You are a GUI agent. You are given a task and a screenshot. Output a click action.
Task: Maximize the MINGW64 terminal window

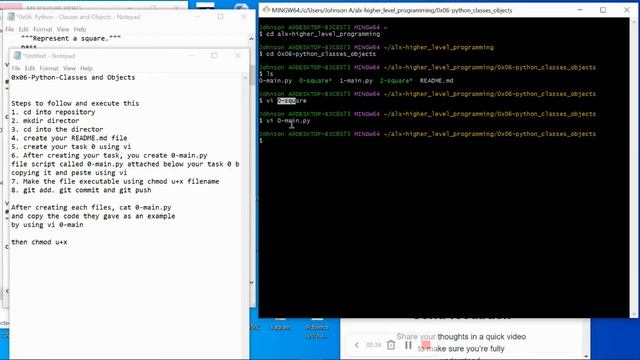[603, 10]
